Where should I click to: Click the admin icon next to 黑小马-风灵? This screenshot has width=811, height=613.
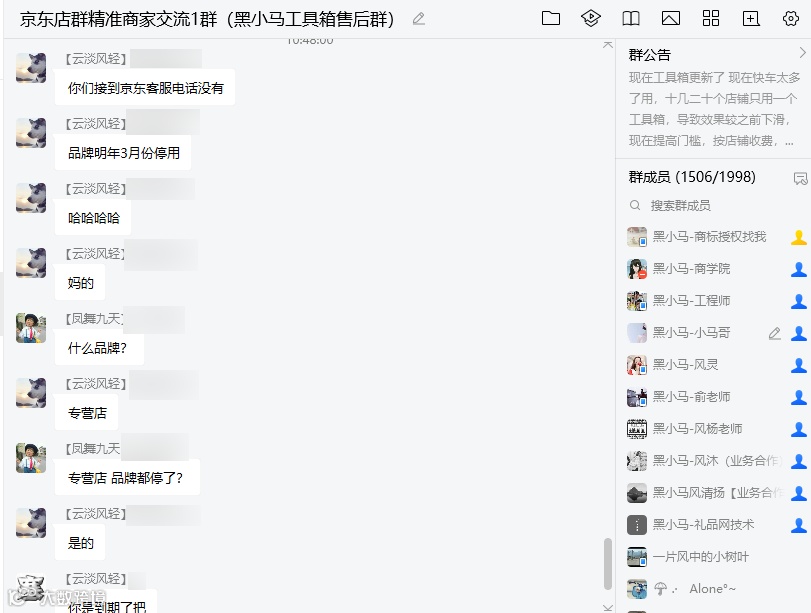point(799,365)
